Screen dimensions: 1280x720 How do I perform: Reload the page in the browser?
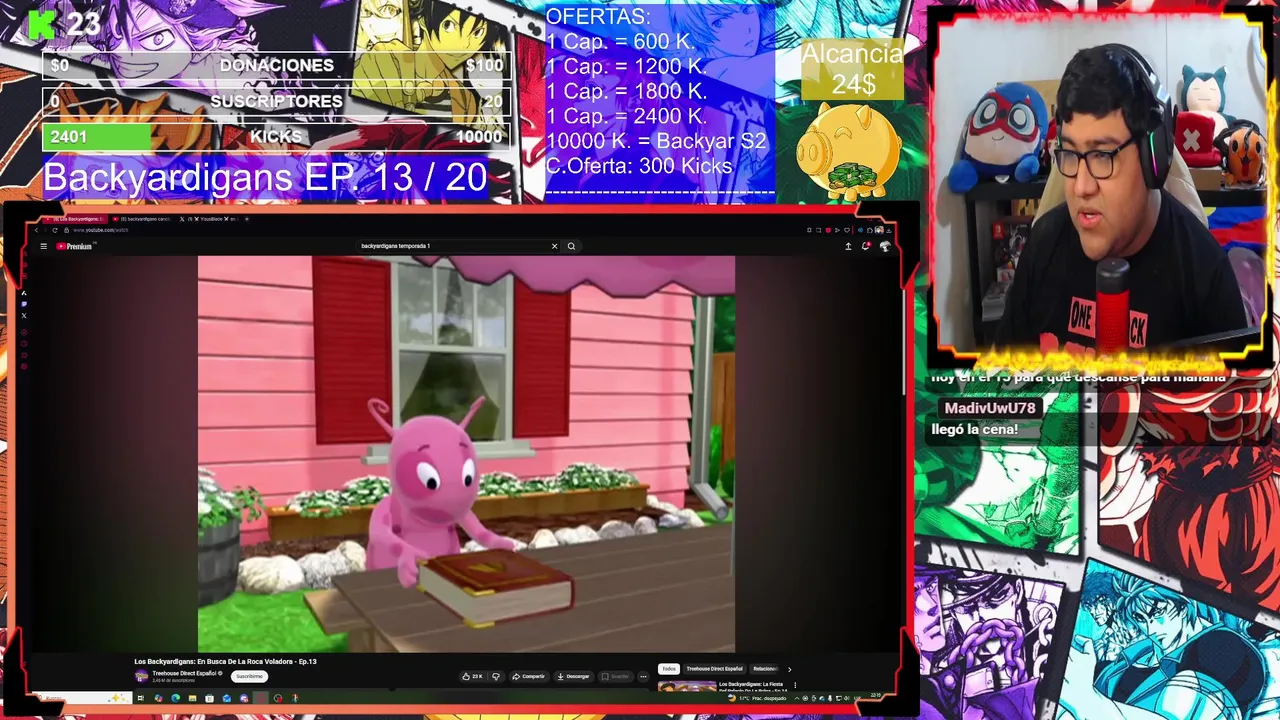point(55,230)
